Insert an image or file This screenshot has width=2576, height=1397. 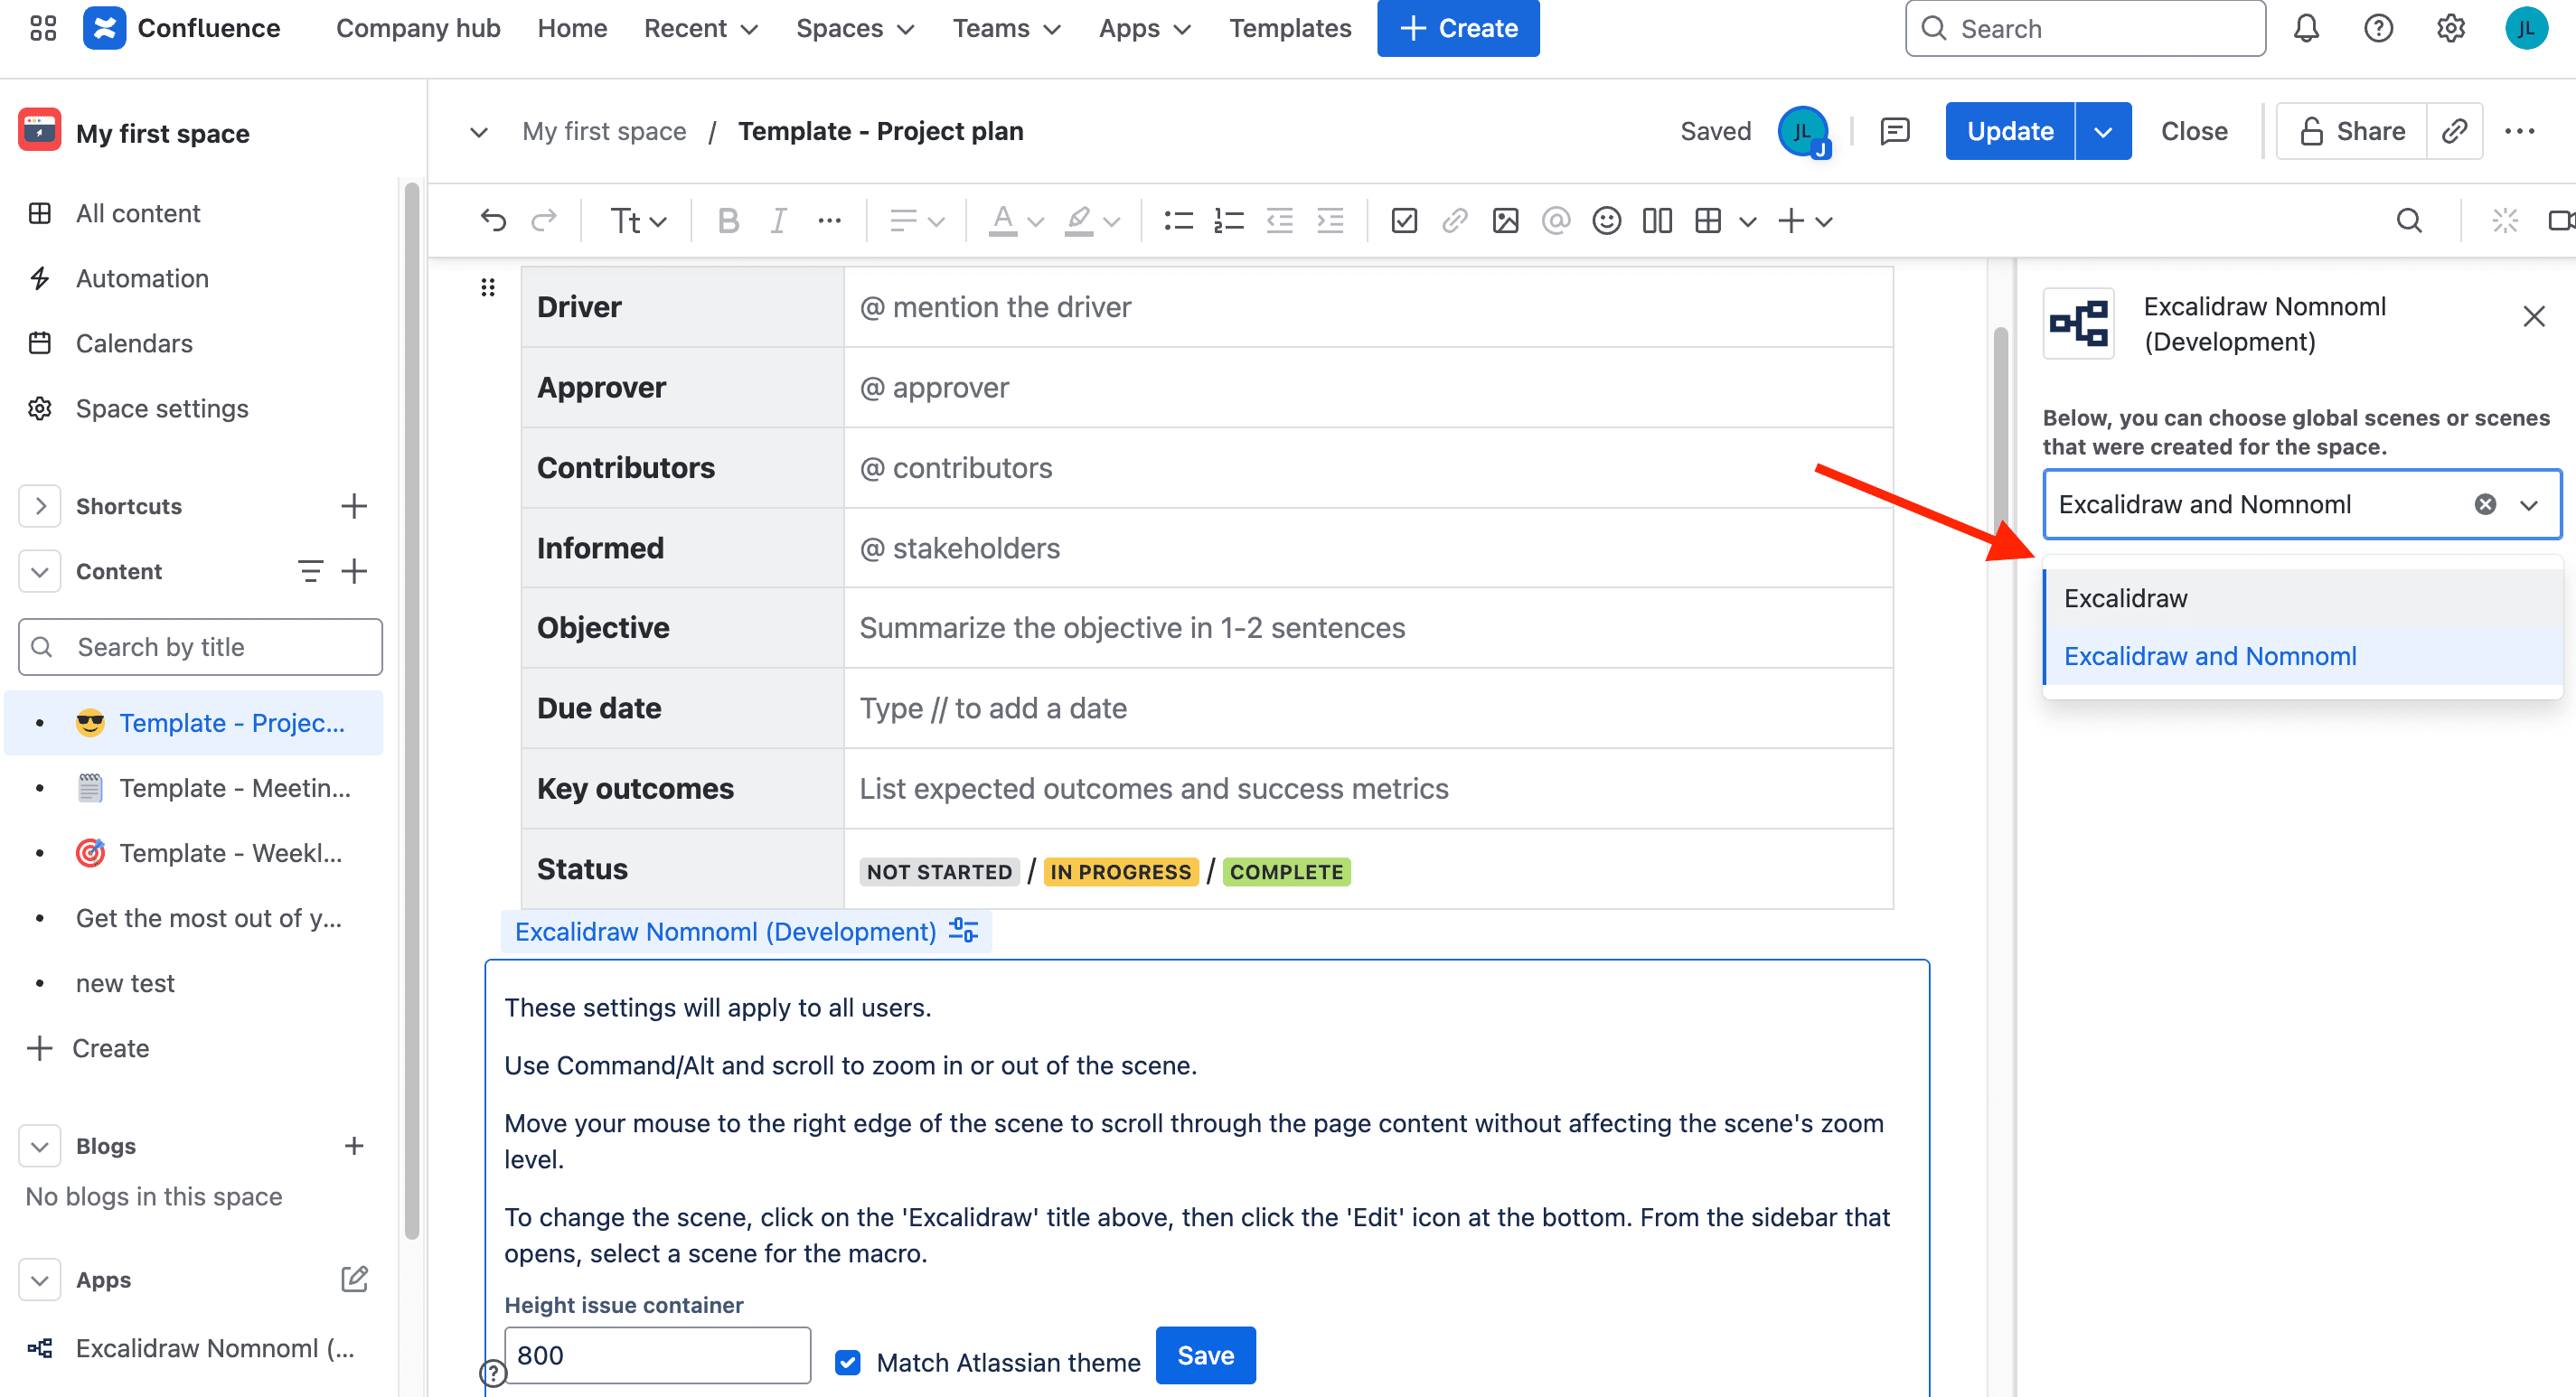pyautogui.click(x=1505, y=221)
